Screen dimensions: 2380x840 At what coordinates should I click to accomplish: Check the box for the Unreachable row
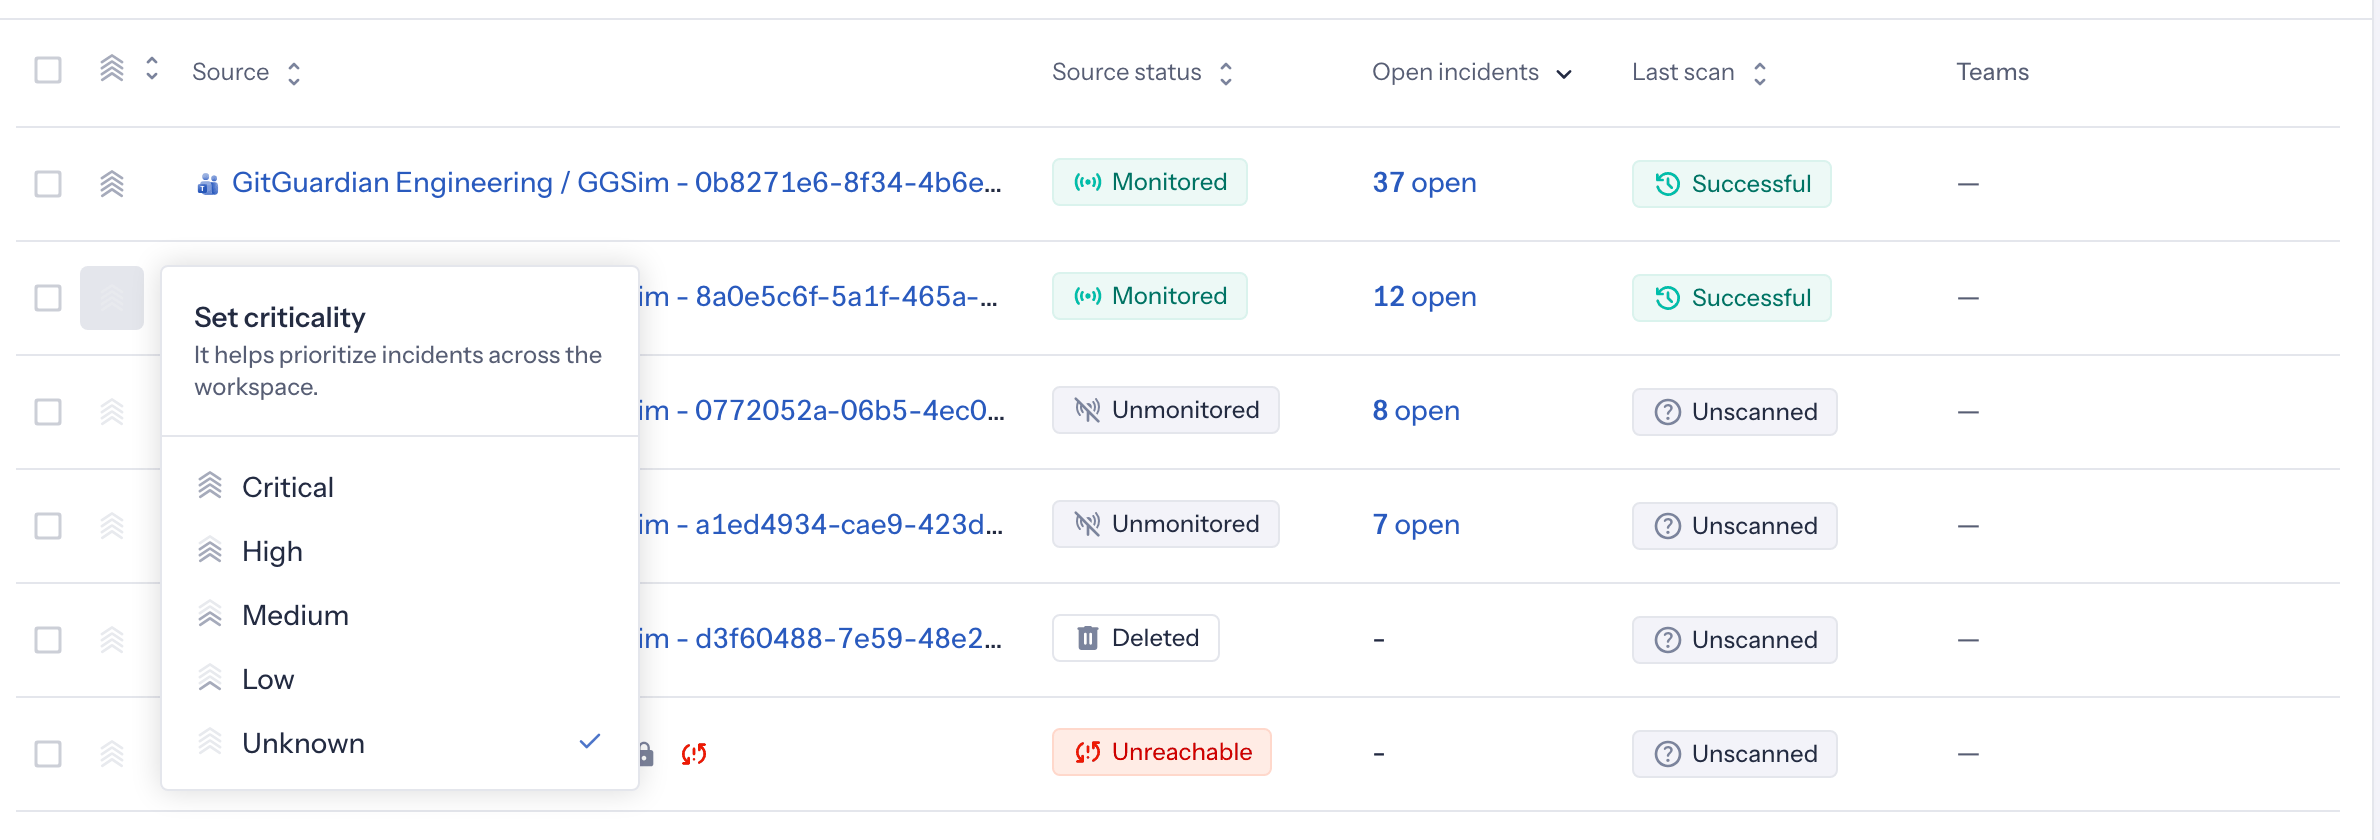point(48,754)
